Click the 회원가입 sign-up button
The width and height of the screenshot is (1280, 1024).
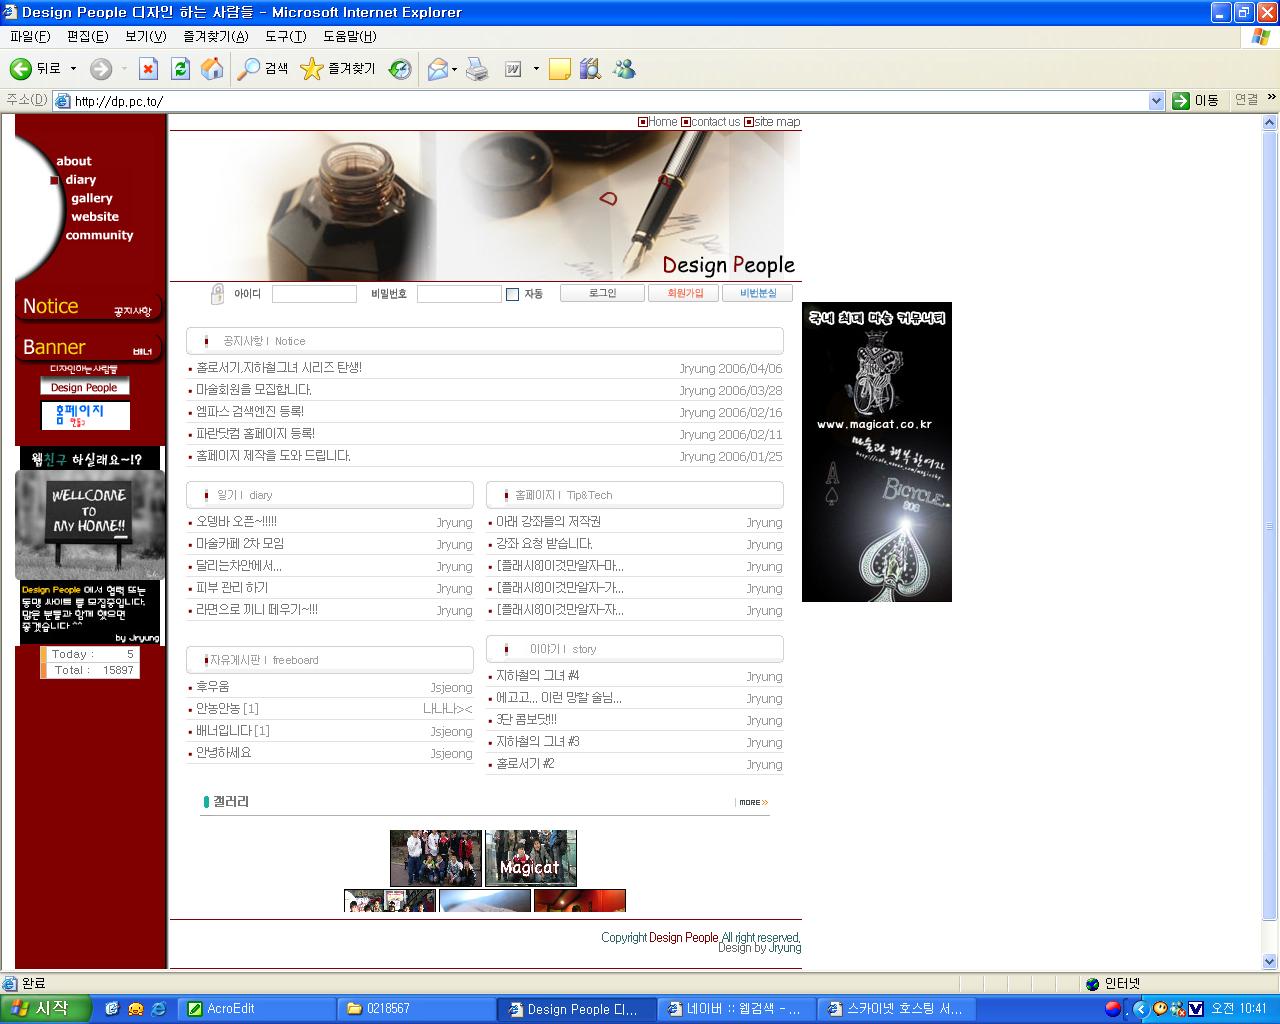(x=685, y=293)
